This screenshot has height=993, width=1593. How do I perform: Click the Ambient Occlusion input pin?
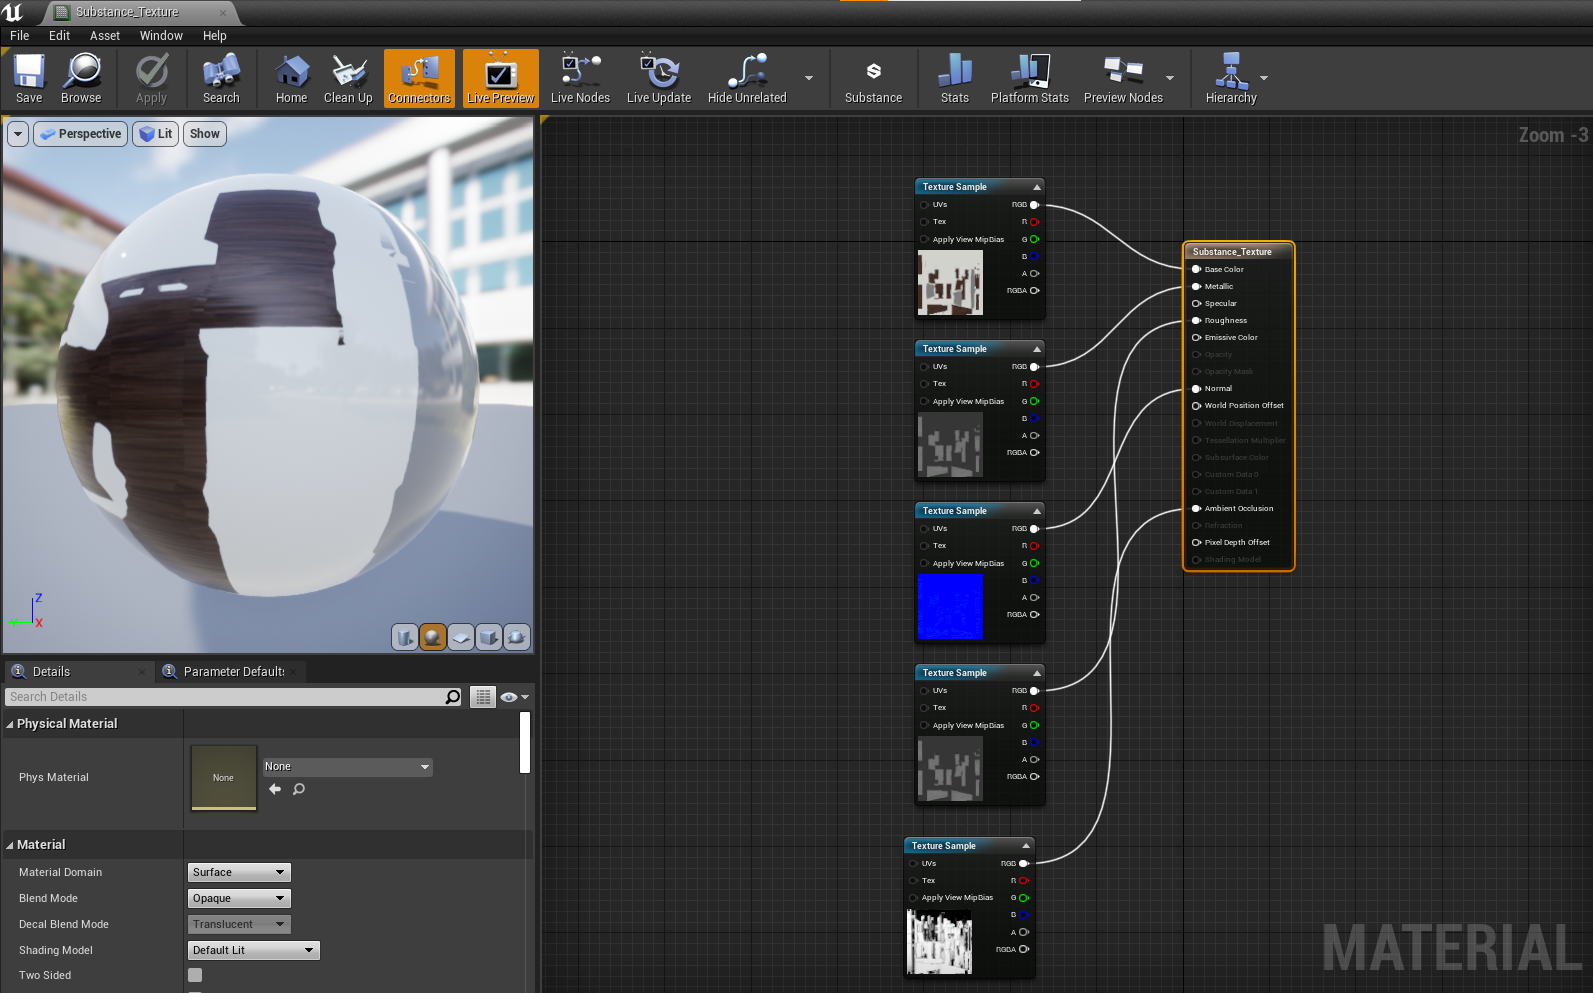[x=1196, y=508]
